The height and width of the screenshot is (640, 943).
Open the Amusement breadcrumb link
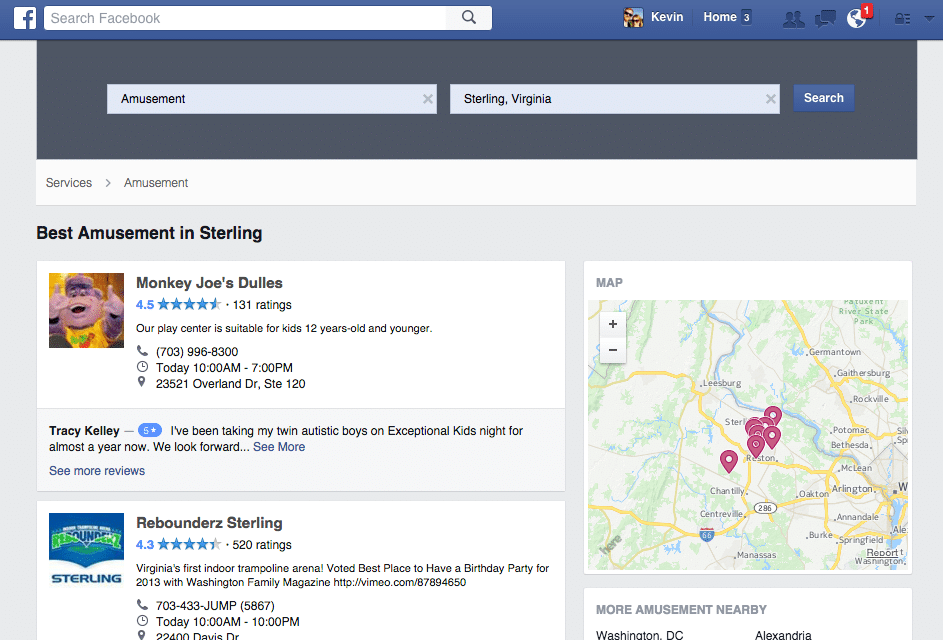coord(156,183)
